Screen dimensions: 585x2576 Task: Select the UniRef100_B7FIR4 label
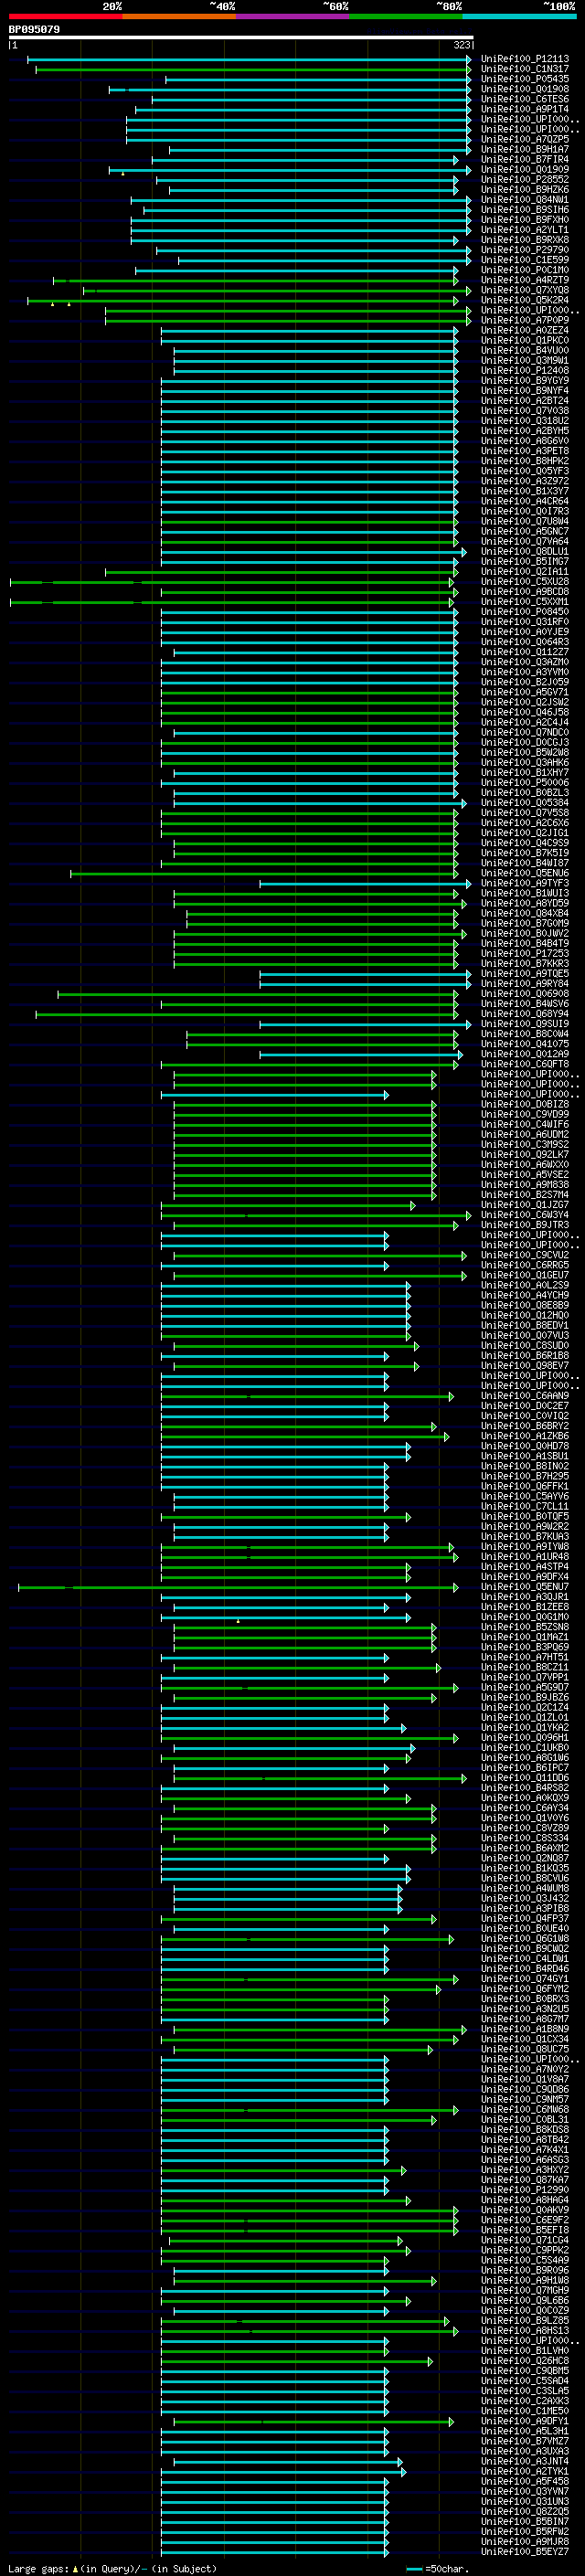[x=525, y=160]
